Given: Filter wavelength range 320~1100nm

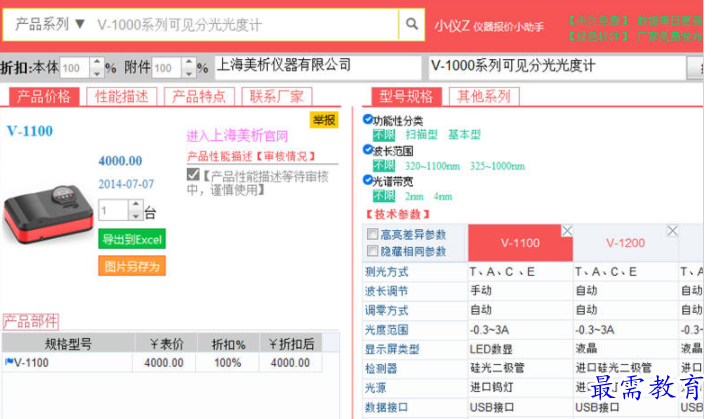Looking at the screenshot, I should [432, 166].
